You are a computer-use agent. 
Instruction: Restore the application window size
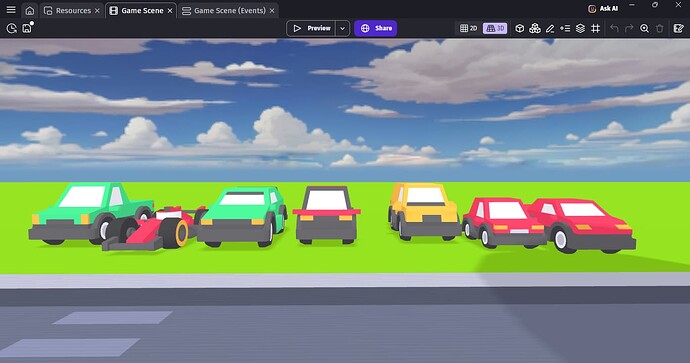click(x=655, y=5)
